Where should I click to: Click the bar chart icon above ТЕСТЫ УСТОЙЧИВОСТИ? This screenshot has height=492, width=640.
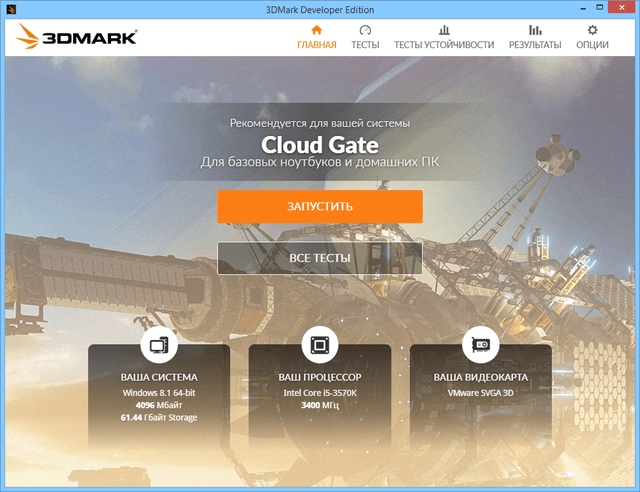coord(444,31)
